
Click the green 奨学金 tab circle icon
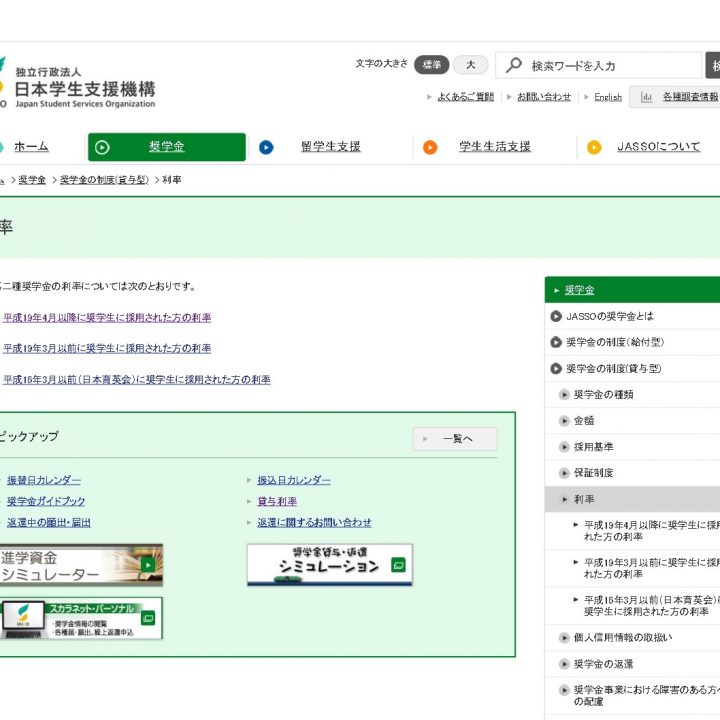point(102,147)
